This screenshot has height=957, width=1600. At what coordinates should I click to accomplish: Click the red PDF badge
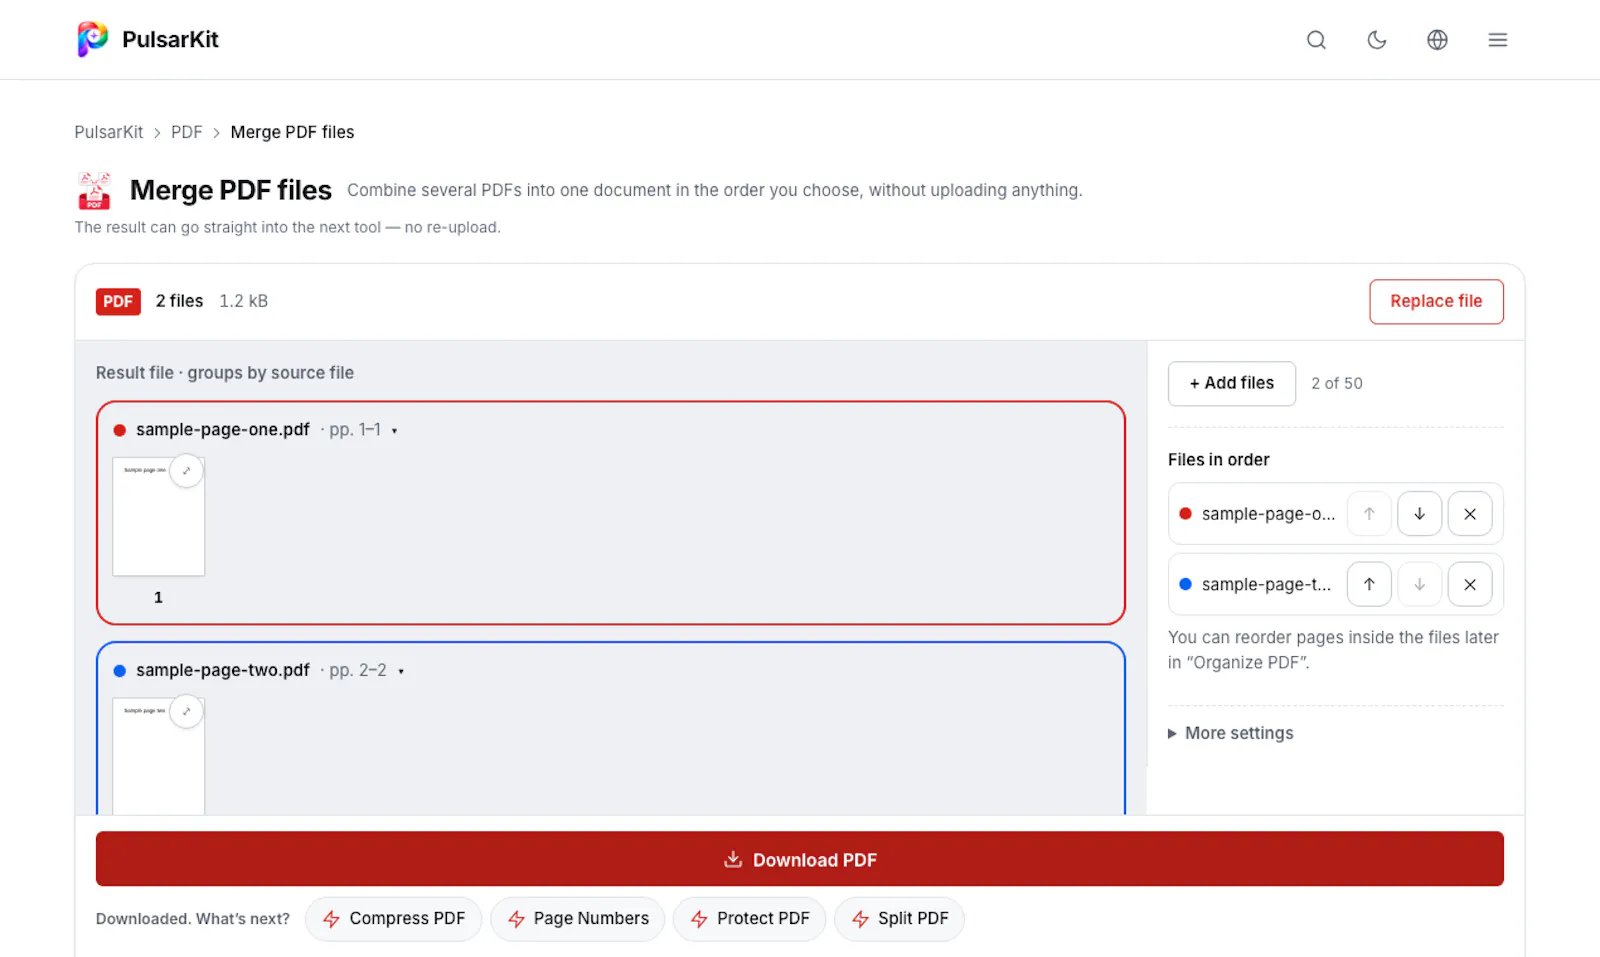[x=118, y=301]
